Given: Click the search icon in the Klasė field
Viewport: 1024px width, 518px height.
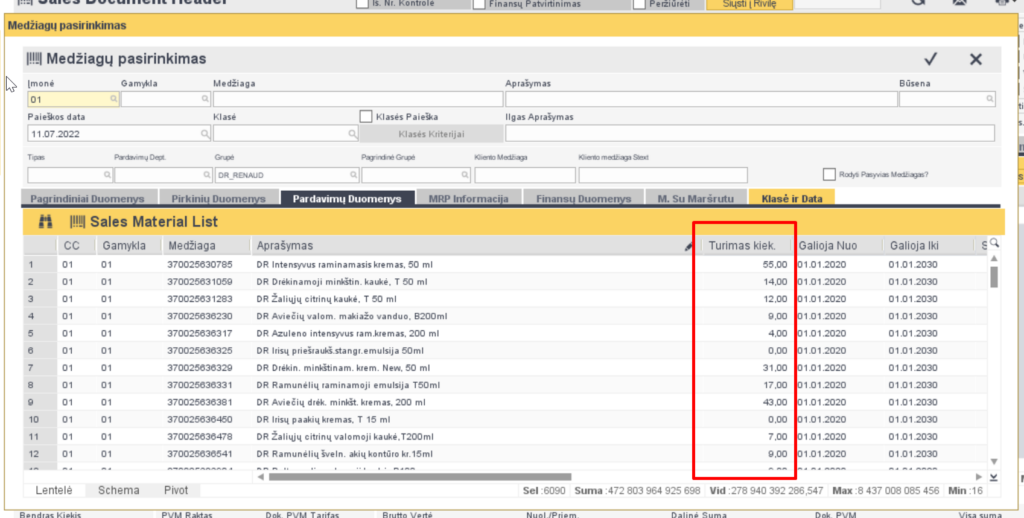Looking at the screenshot, I should pyautogui.click(x=350, y=133).
